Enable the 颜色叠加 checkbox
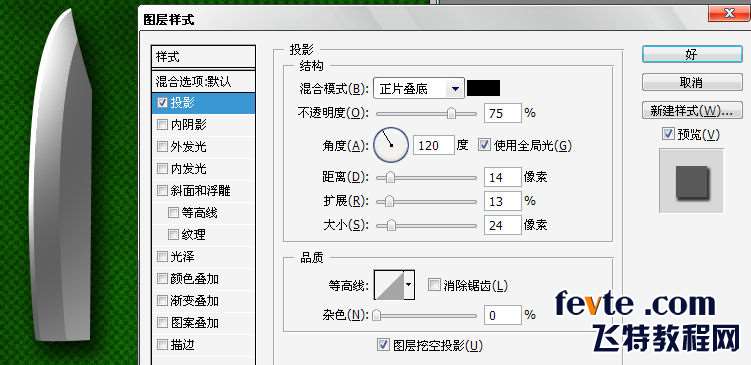Screen dimensions: 751x365 162,279
